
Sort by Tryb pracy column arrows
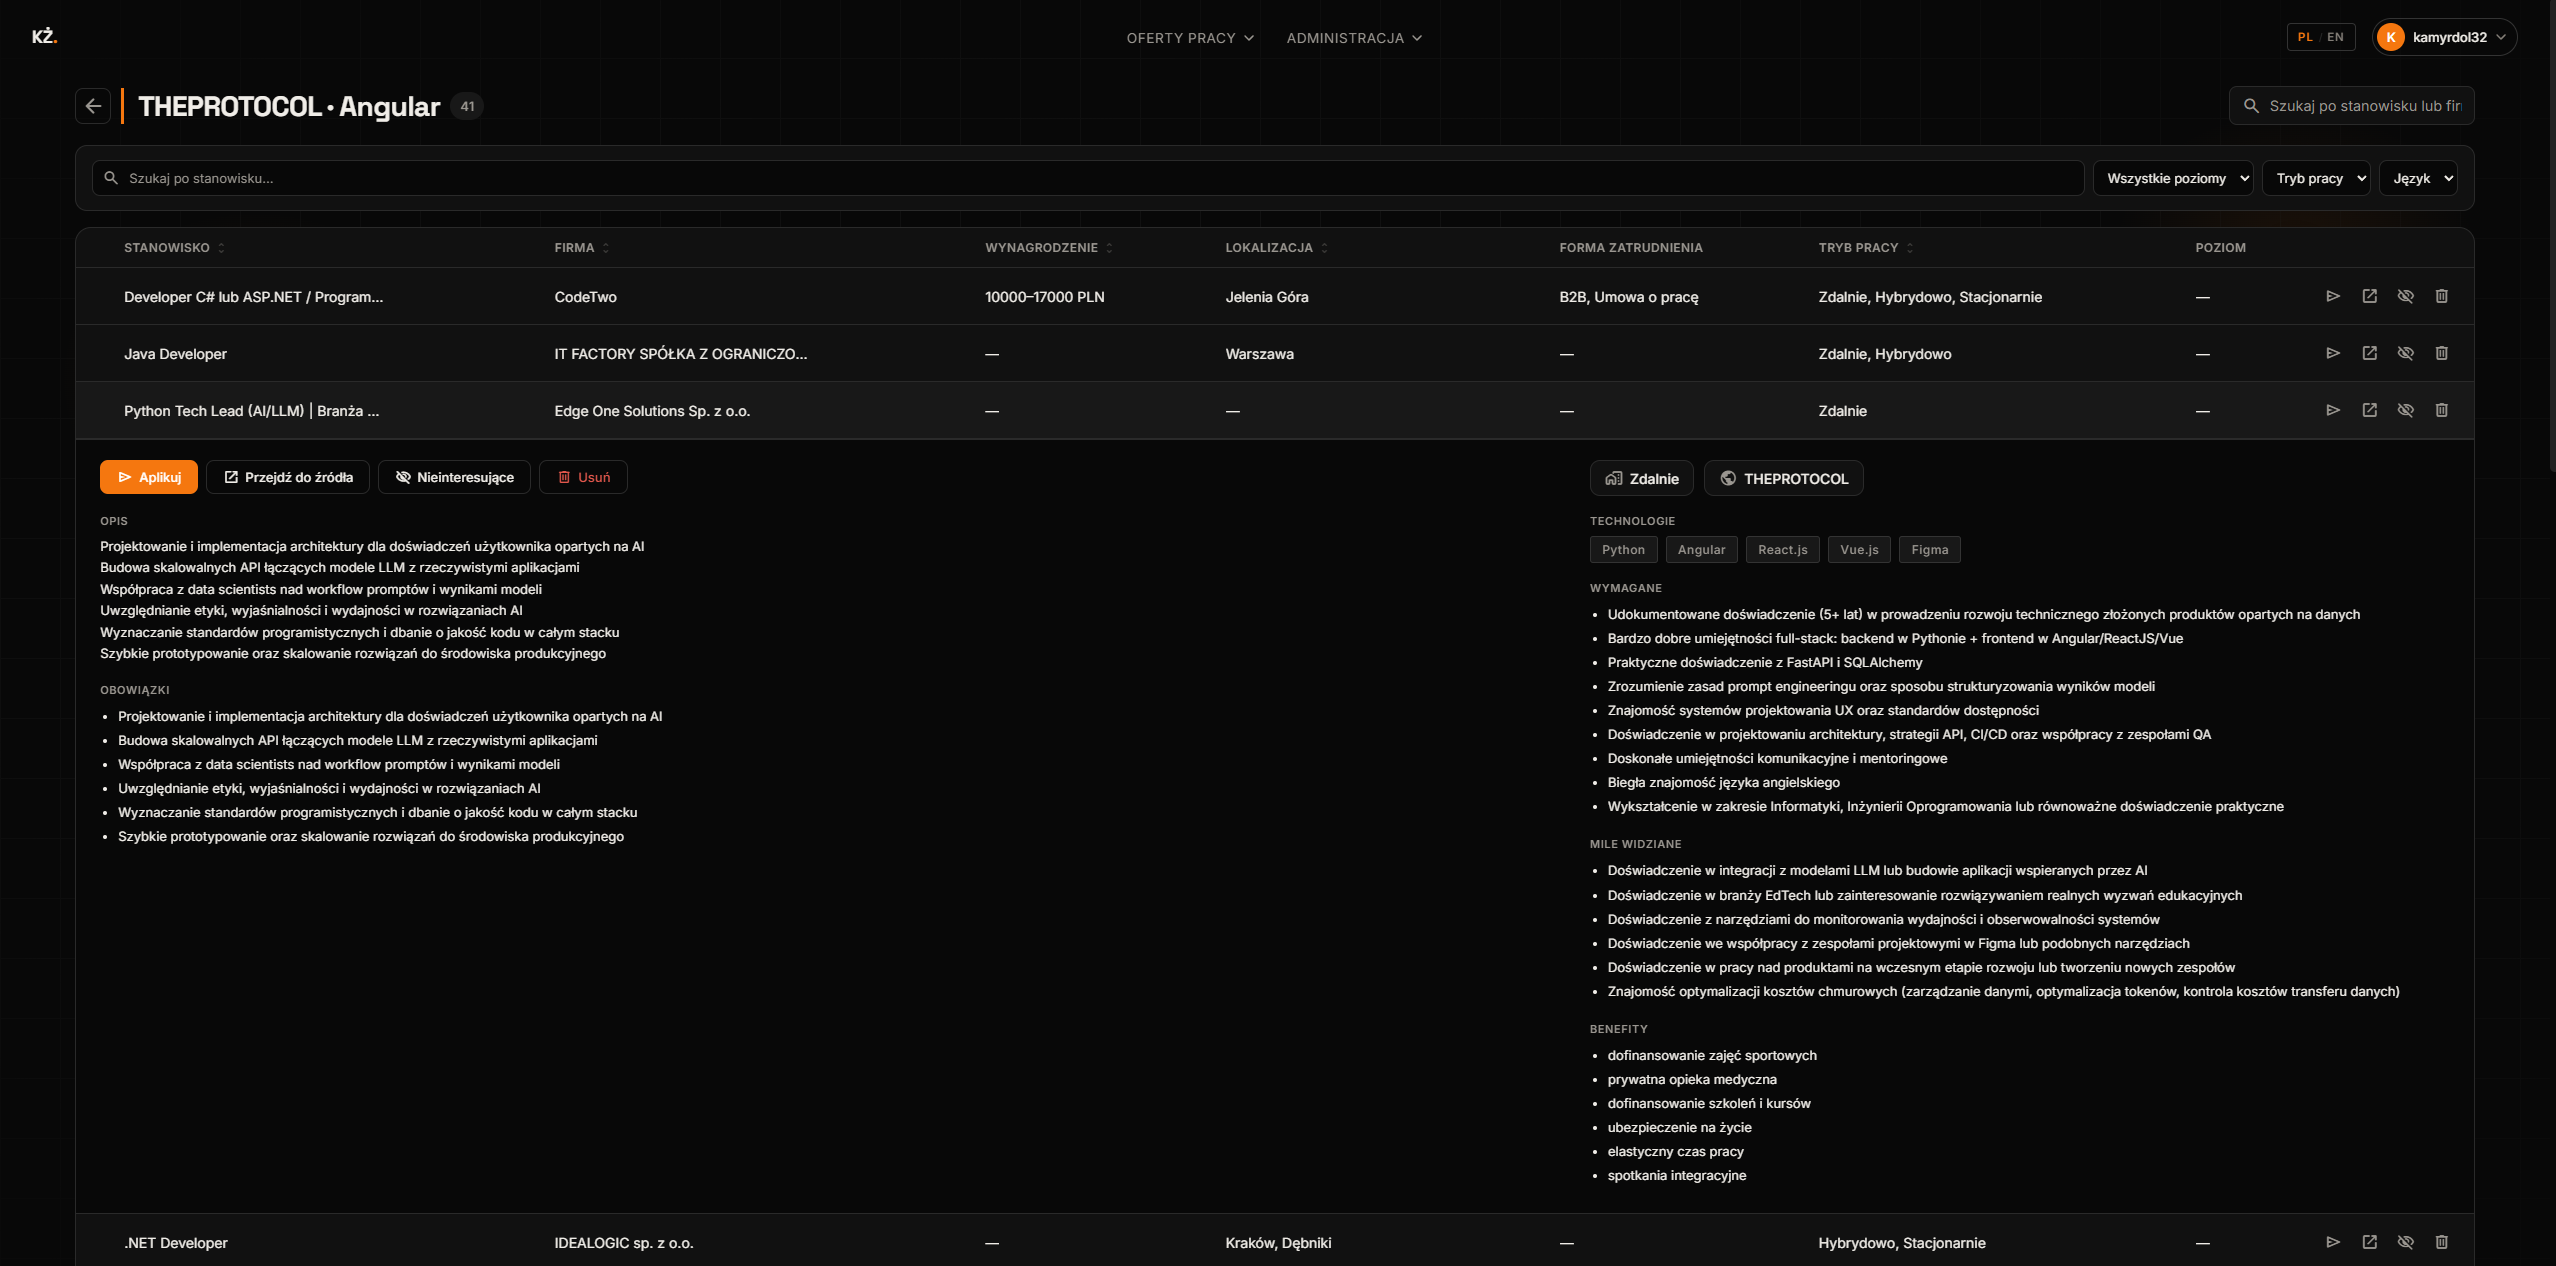(x=1909, y=248)
